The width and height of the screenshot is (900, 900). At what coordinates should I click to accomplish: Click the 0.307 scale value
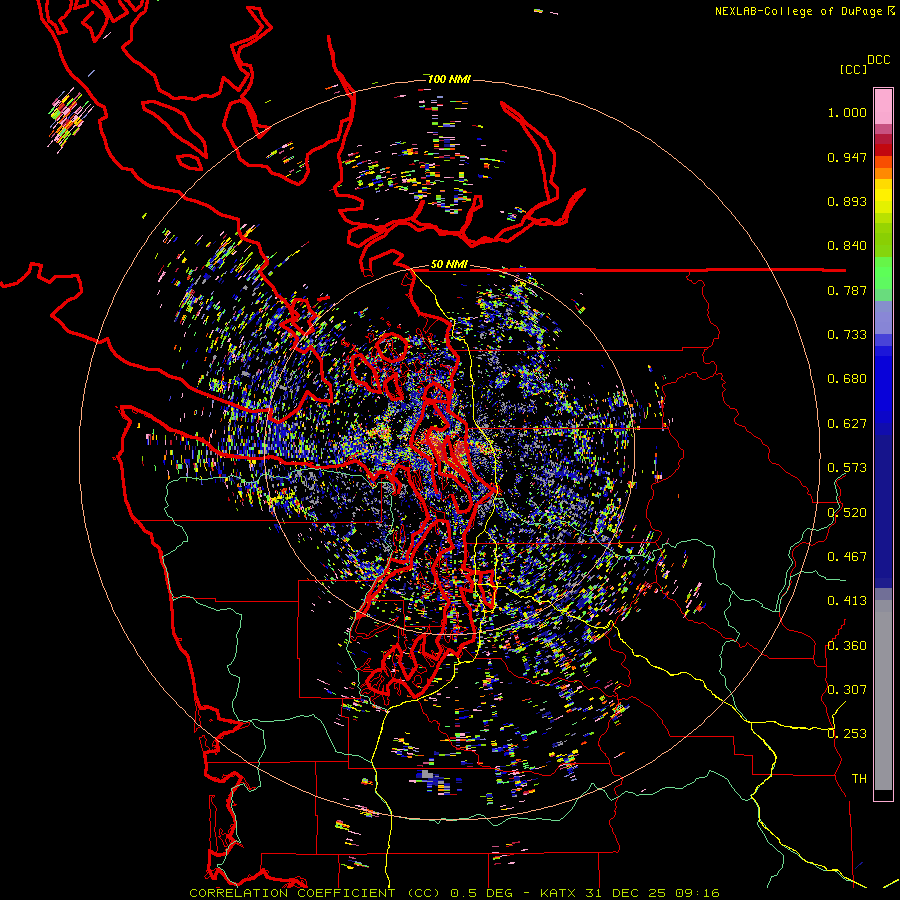click(x=847, y=690)
